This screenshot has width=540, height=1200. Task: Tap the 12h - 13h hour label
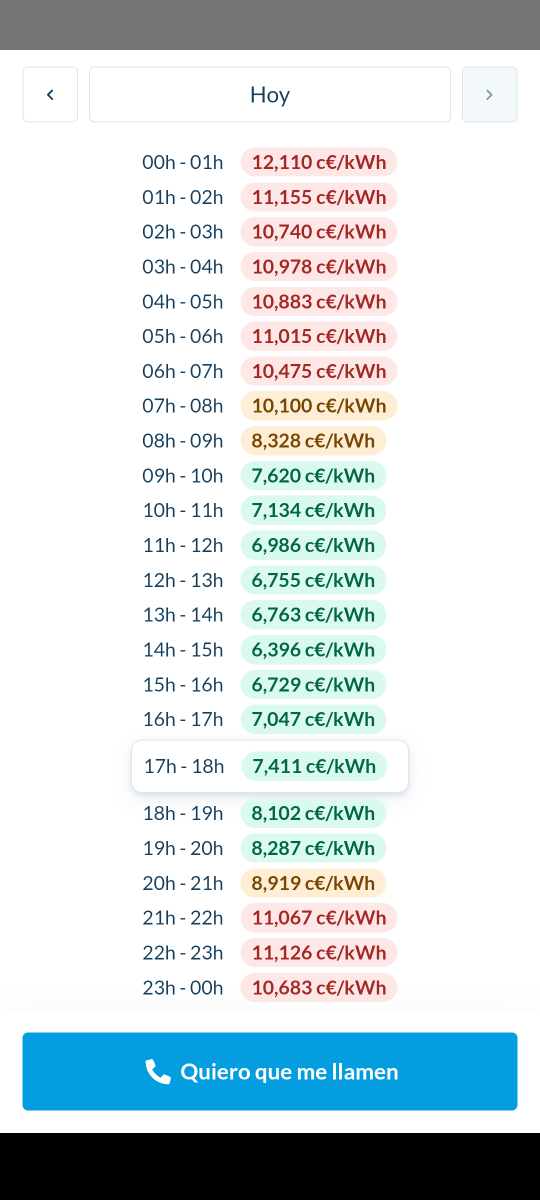pos(183,580)
